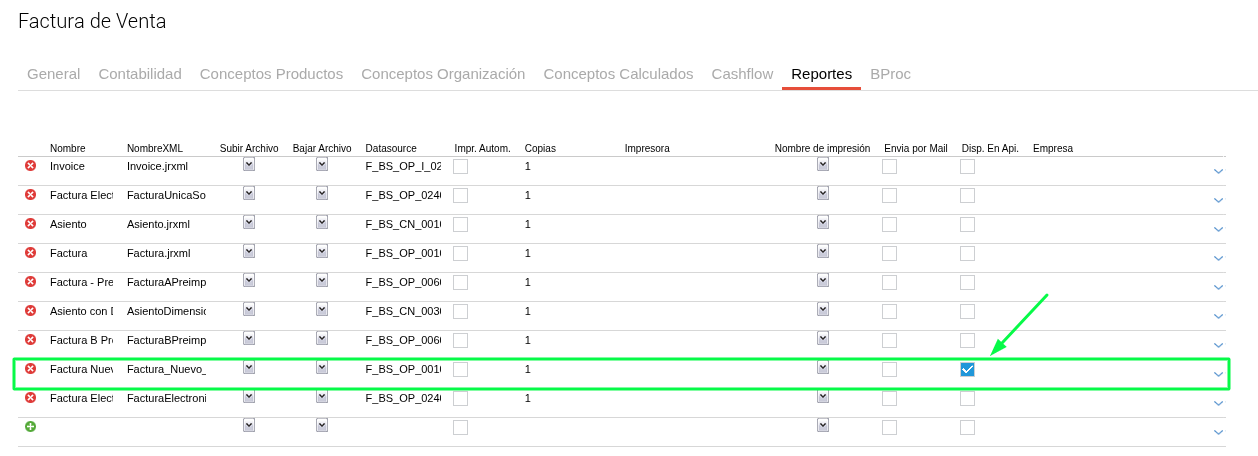Image resolution: width=1258 pixels, height=456 pixels.
Task: Expand the FacturaElectroni row chevron
Action: click(x=1218, y=403)
